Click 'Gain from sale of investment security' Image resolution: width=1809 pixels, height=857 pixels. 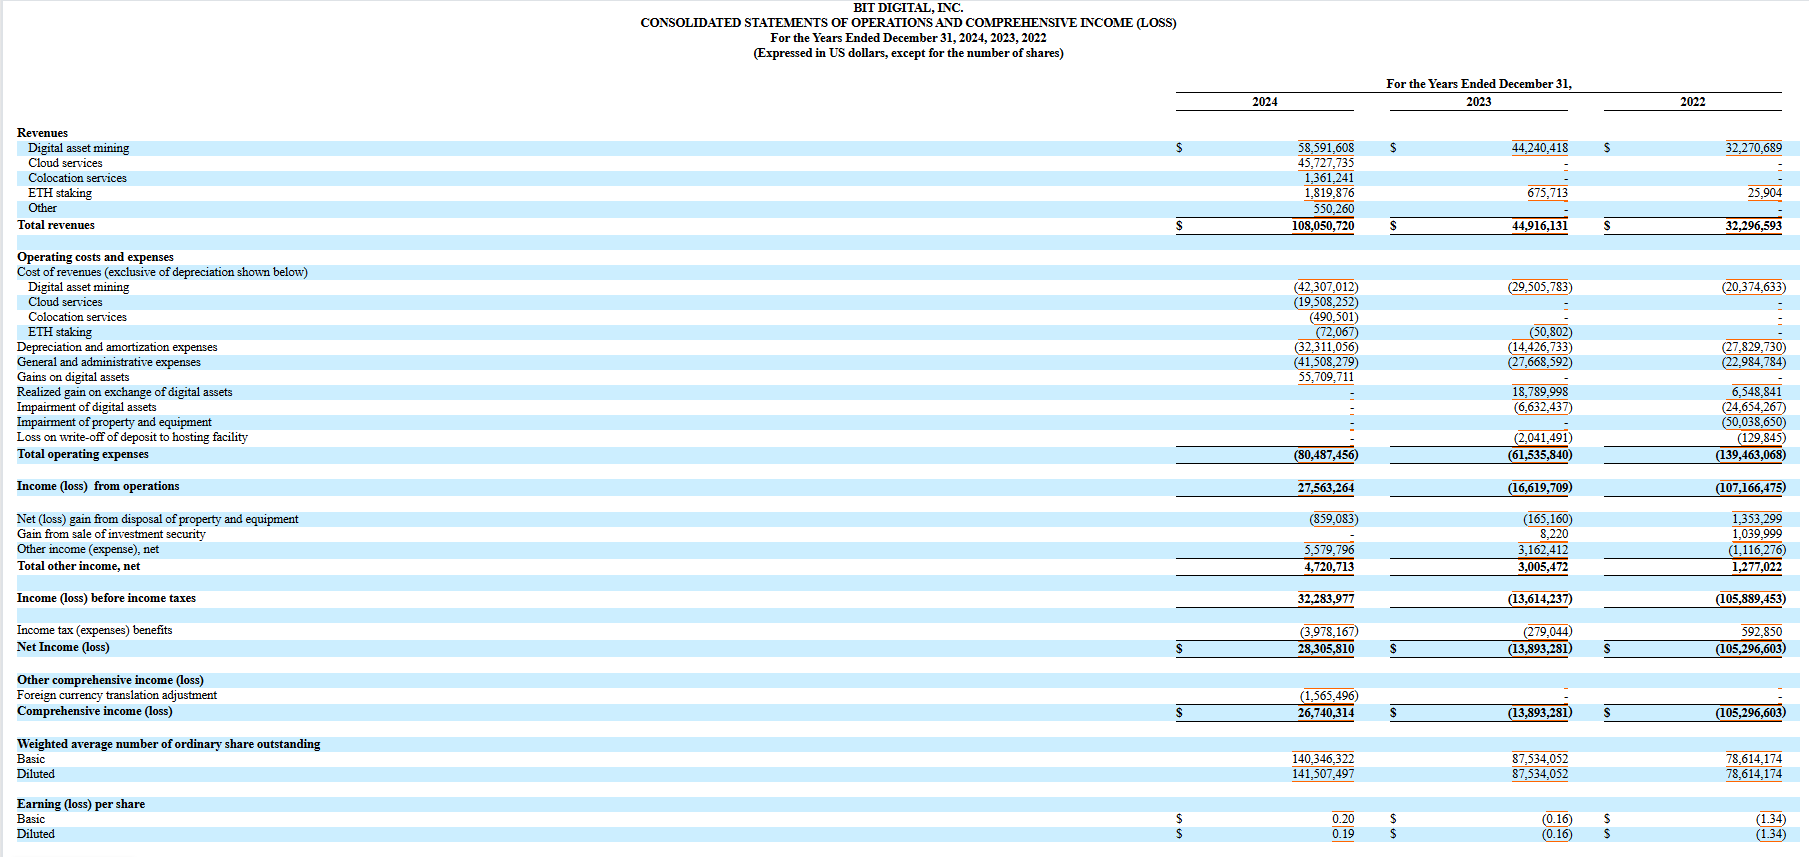point(111,534)
